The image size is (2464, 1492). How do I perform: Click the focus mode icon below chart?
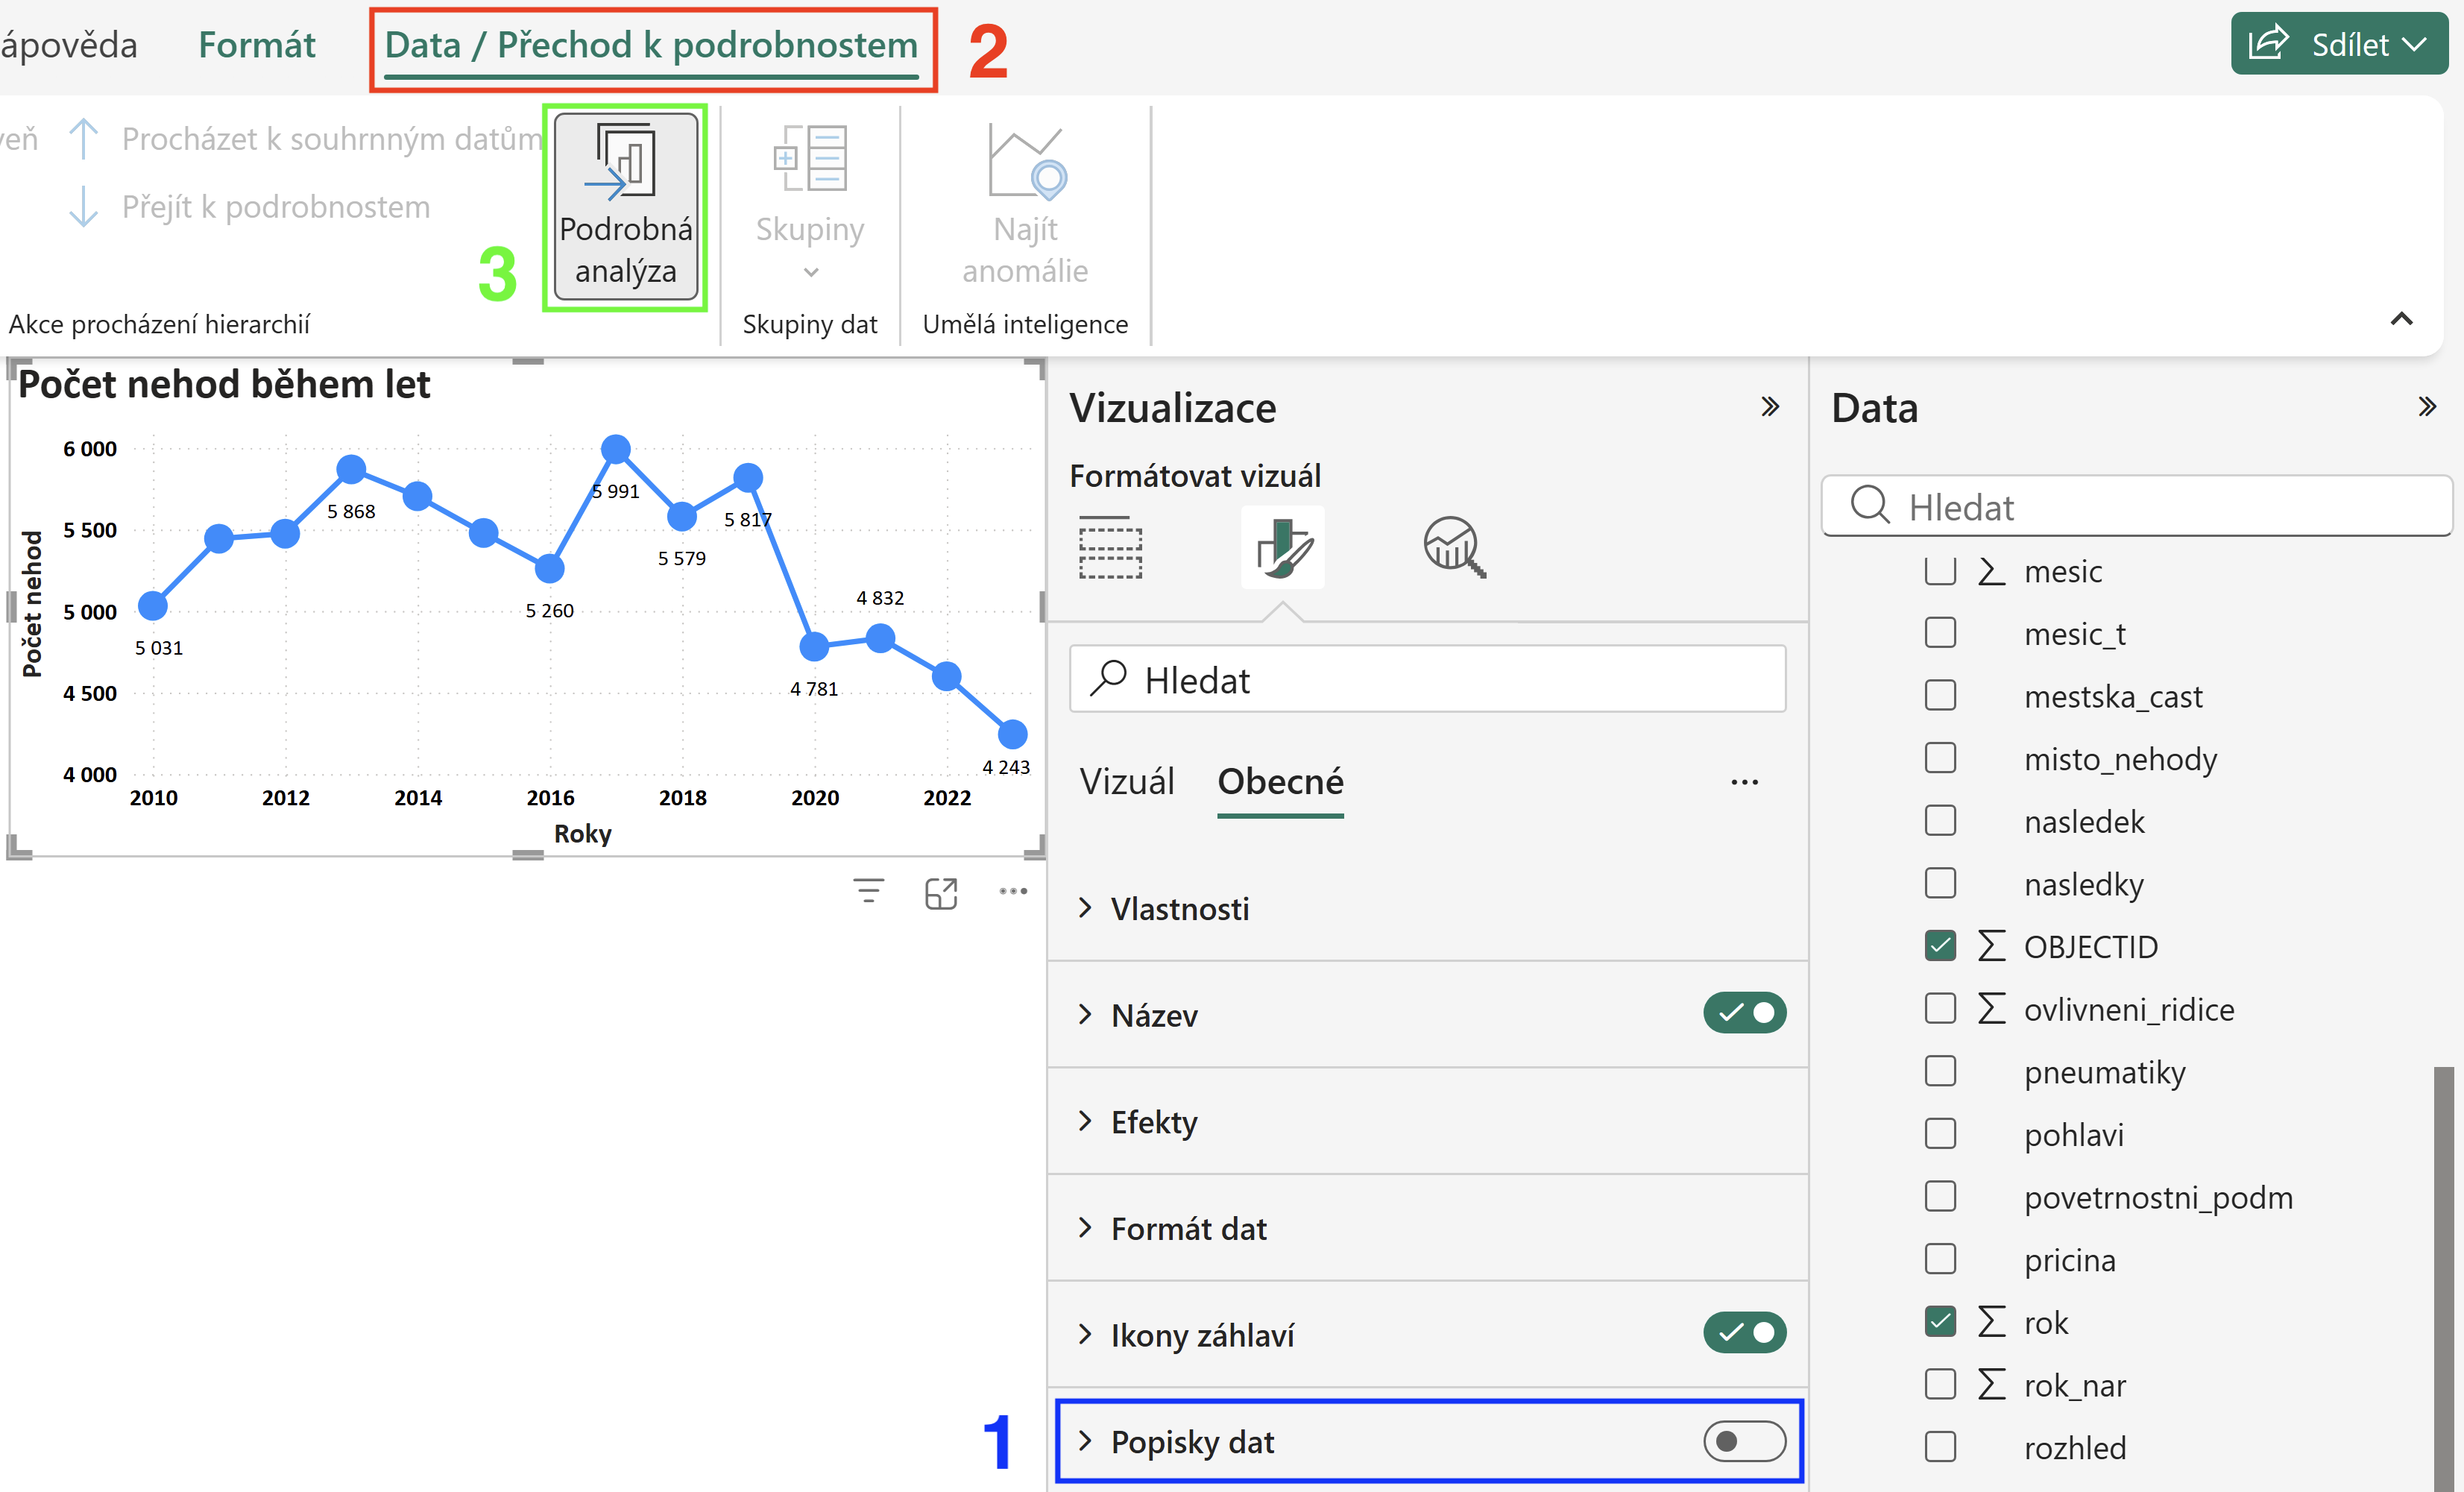[941, 893]
